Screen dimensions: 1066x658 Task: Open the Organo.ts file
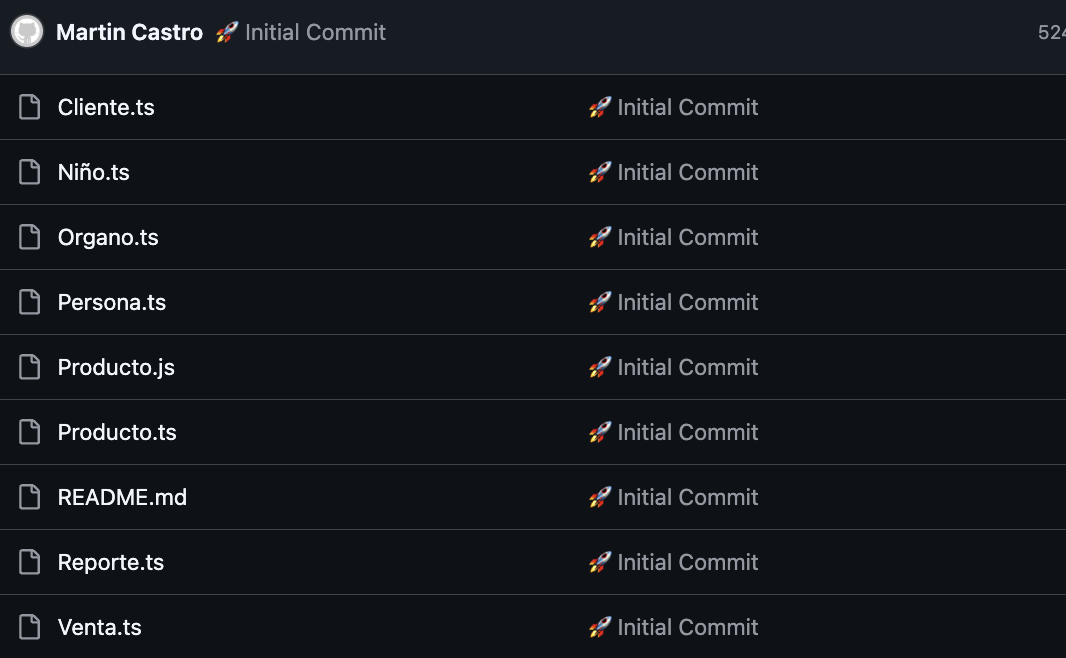click(x=108, y=237)
